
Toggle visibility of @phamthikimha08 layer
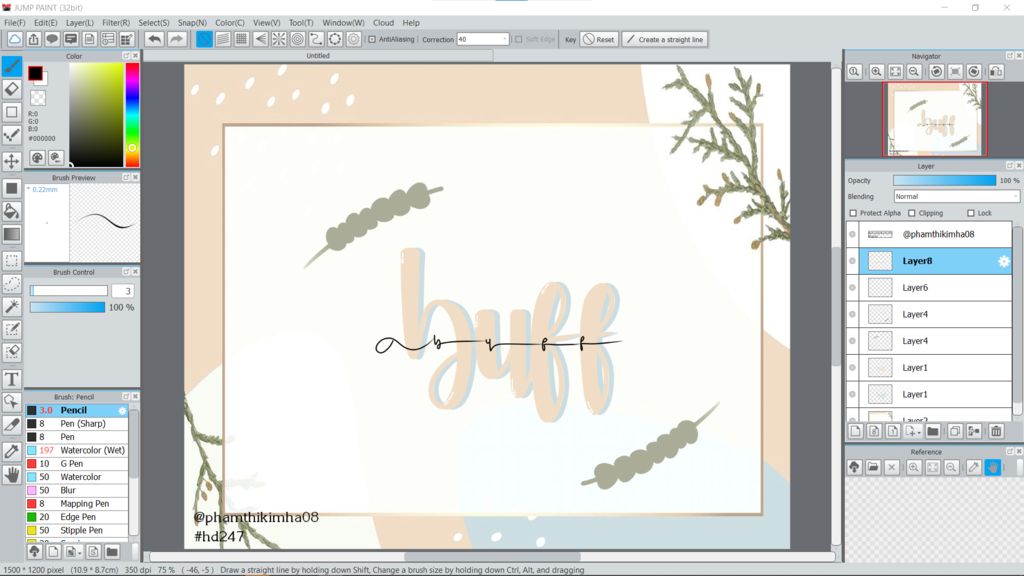click(852, 234)
